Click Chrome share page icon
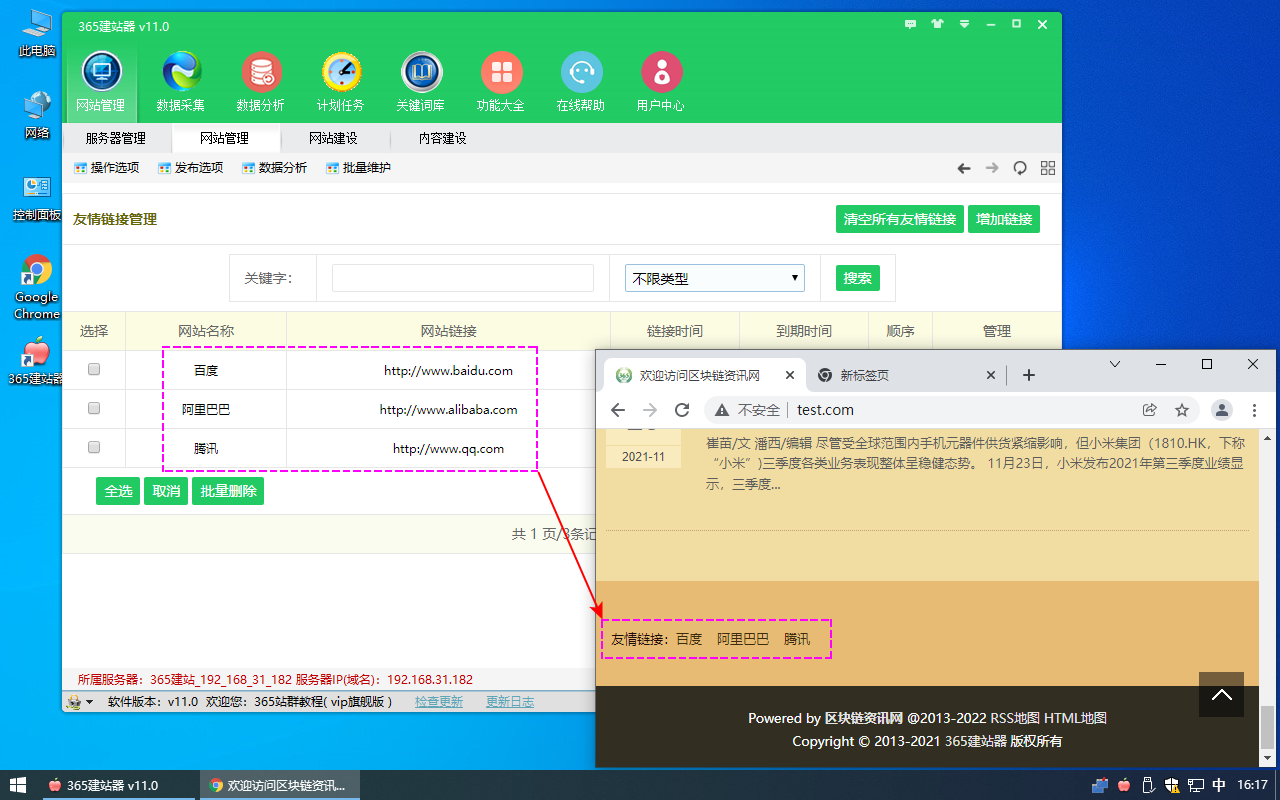 click(1150, 410)
